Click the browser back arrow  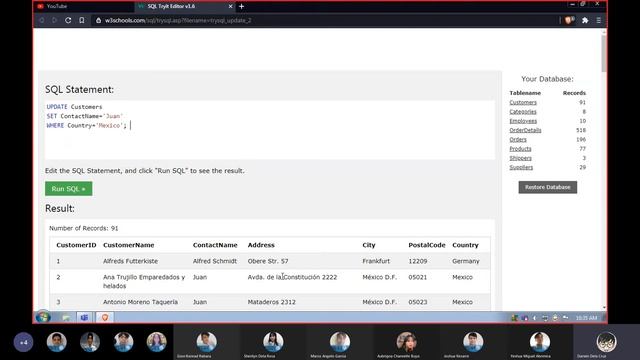coord(42,20)
